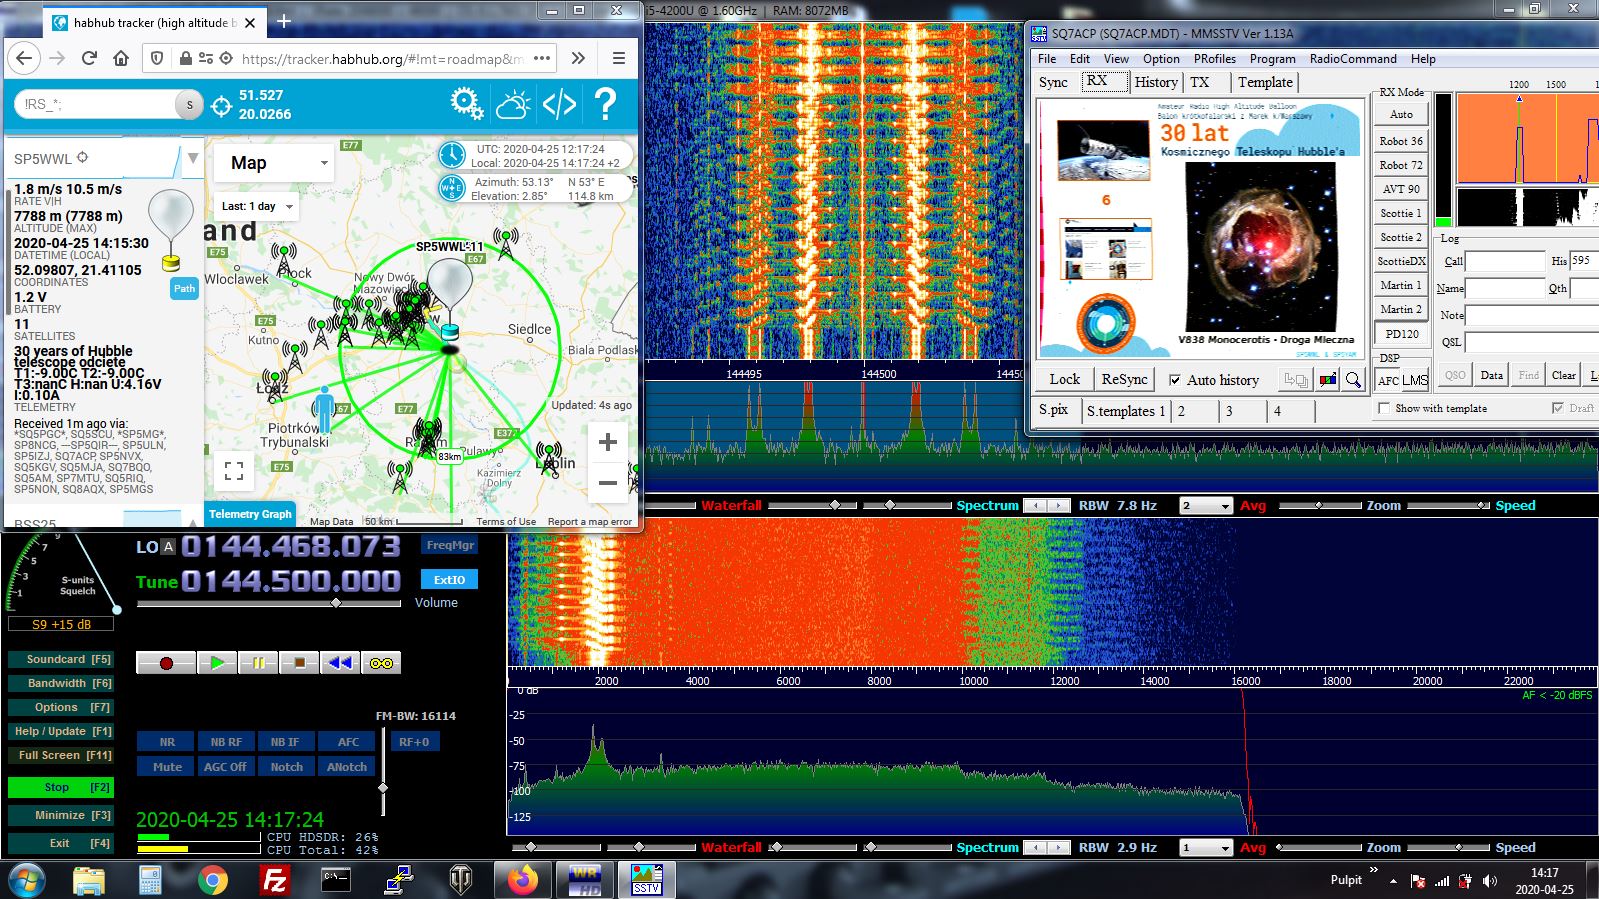Toggle the HDSDR loop playback button
The height and width of the screenshot is (899, 1599).
[x=381, y=663]
